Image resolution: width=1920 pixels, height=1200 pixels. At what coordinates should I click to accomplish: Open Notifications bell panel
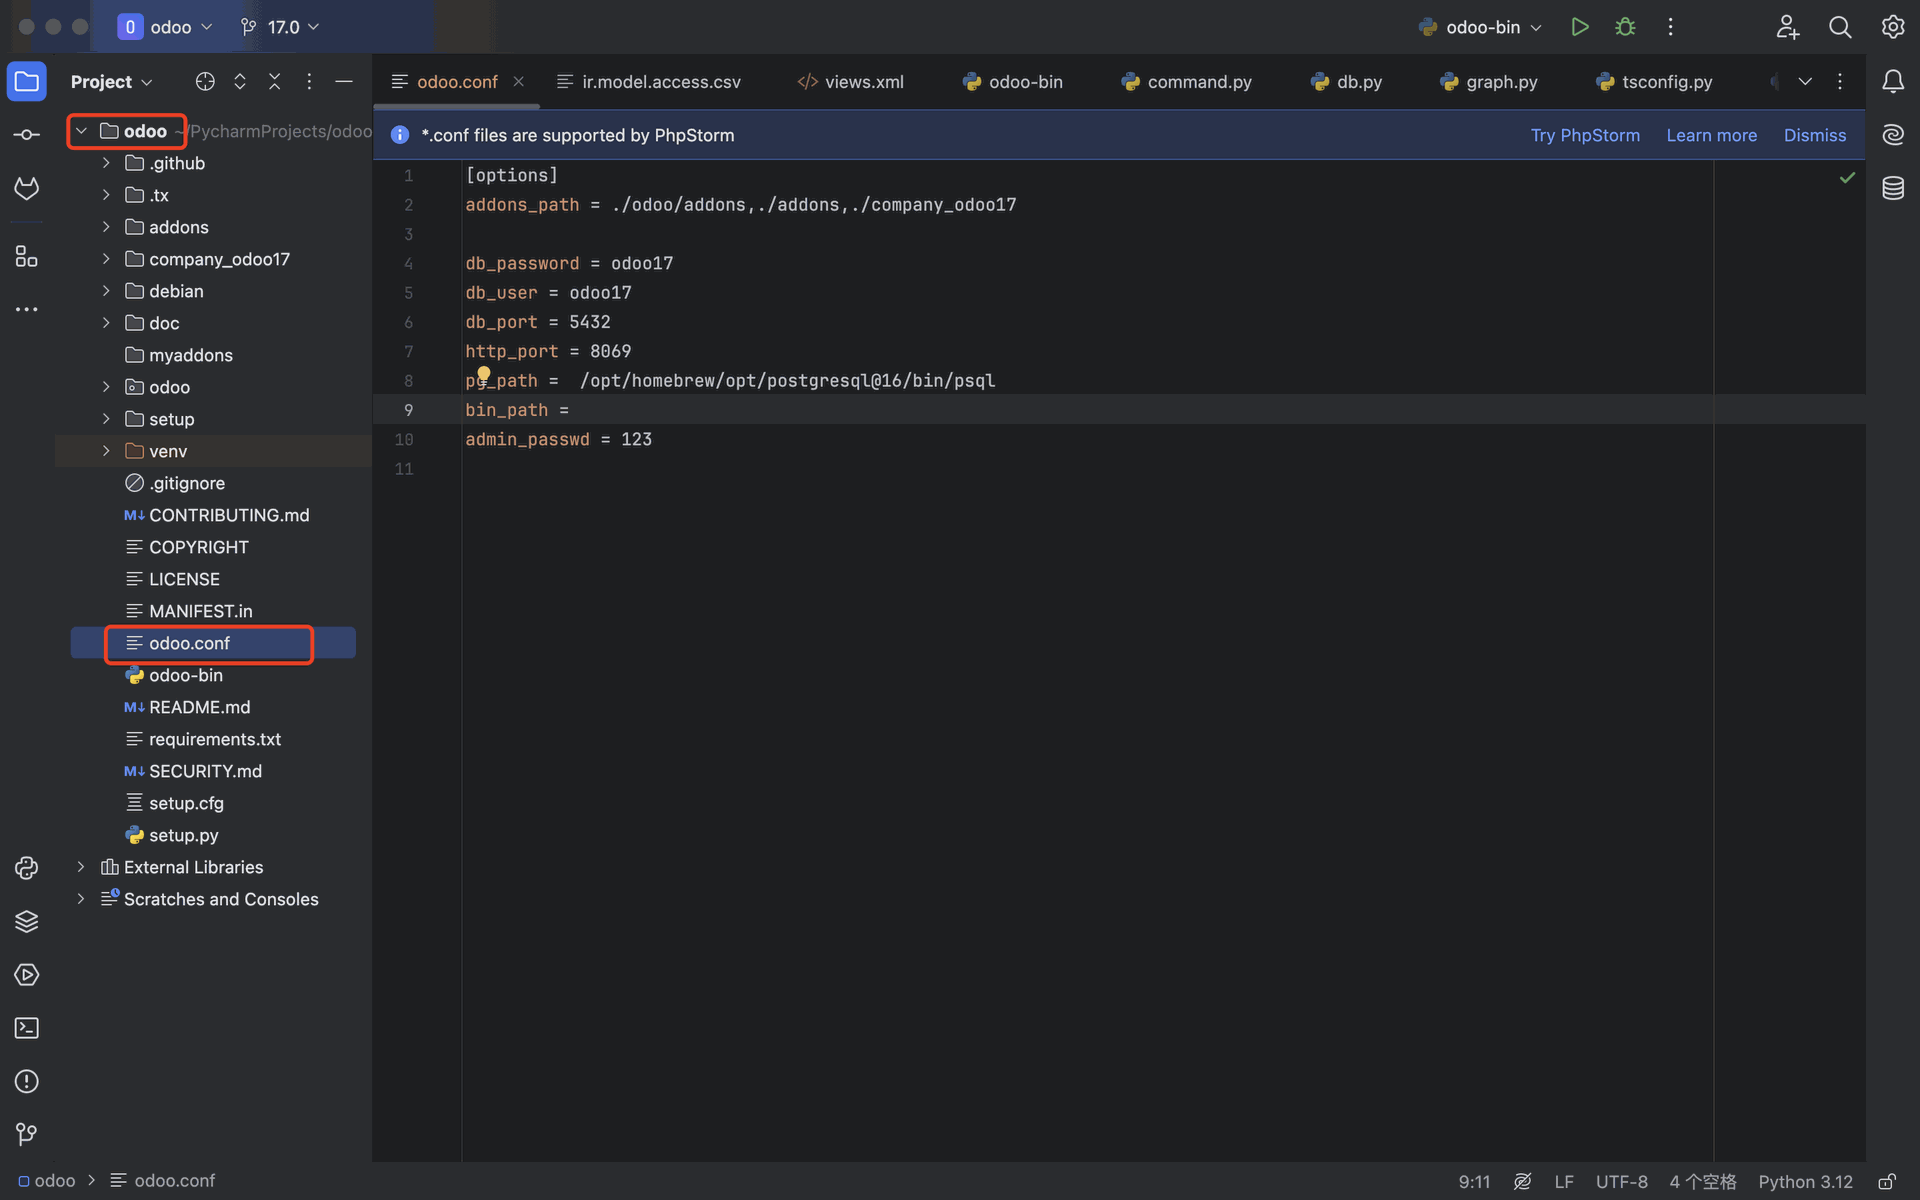tap(1893, 82)
